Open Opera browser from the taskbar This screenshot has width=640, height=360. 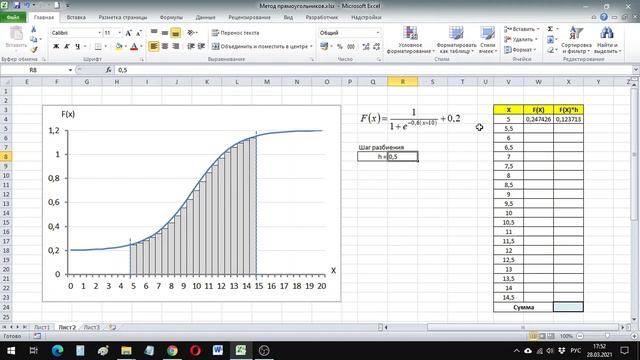[x=195, y=350]
